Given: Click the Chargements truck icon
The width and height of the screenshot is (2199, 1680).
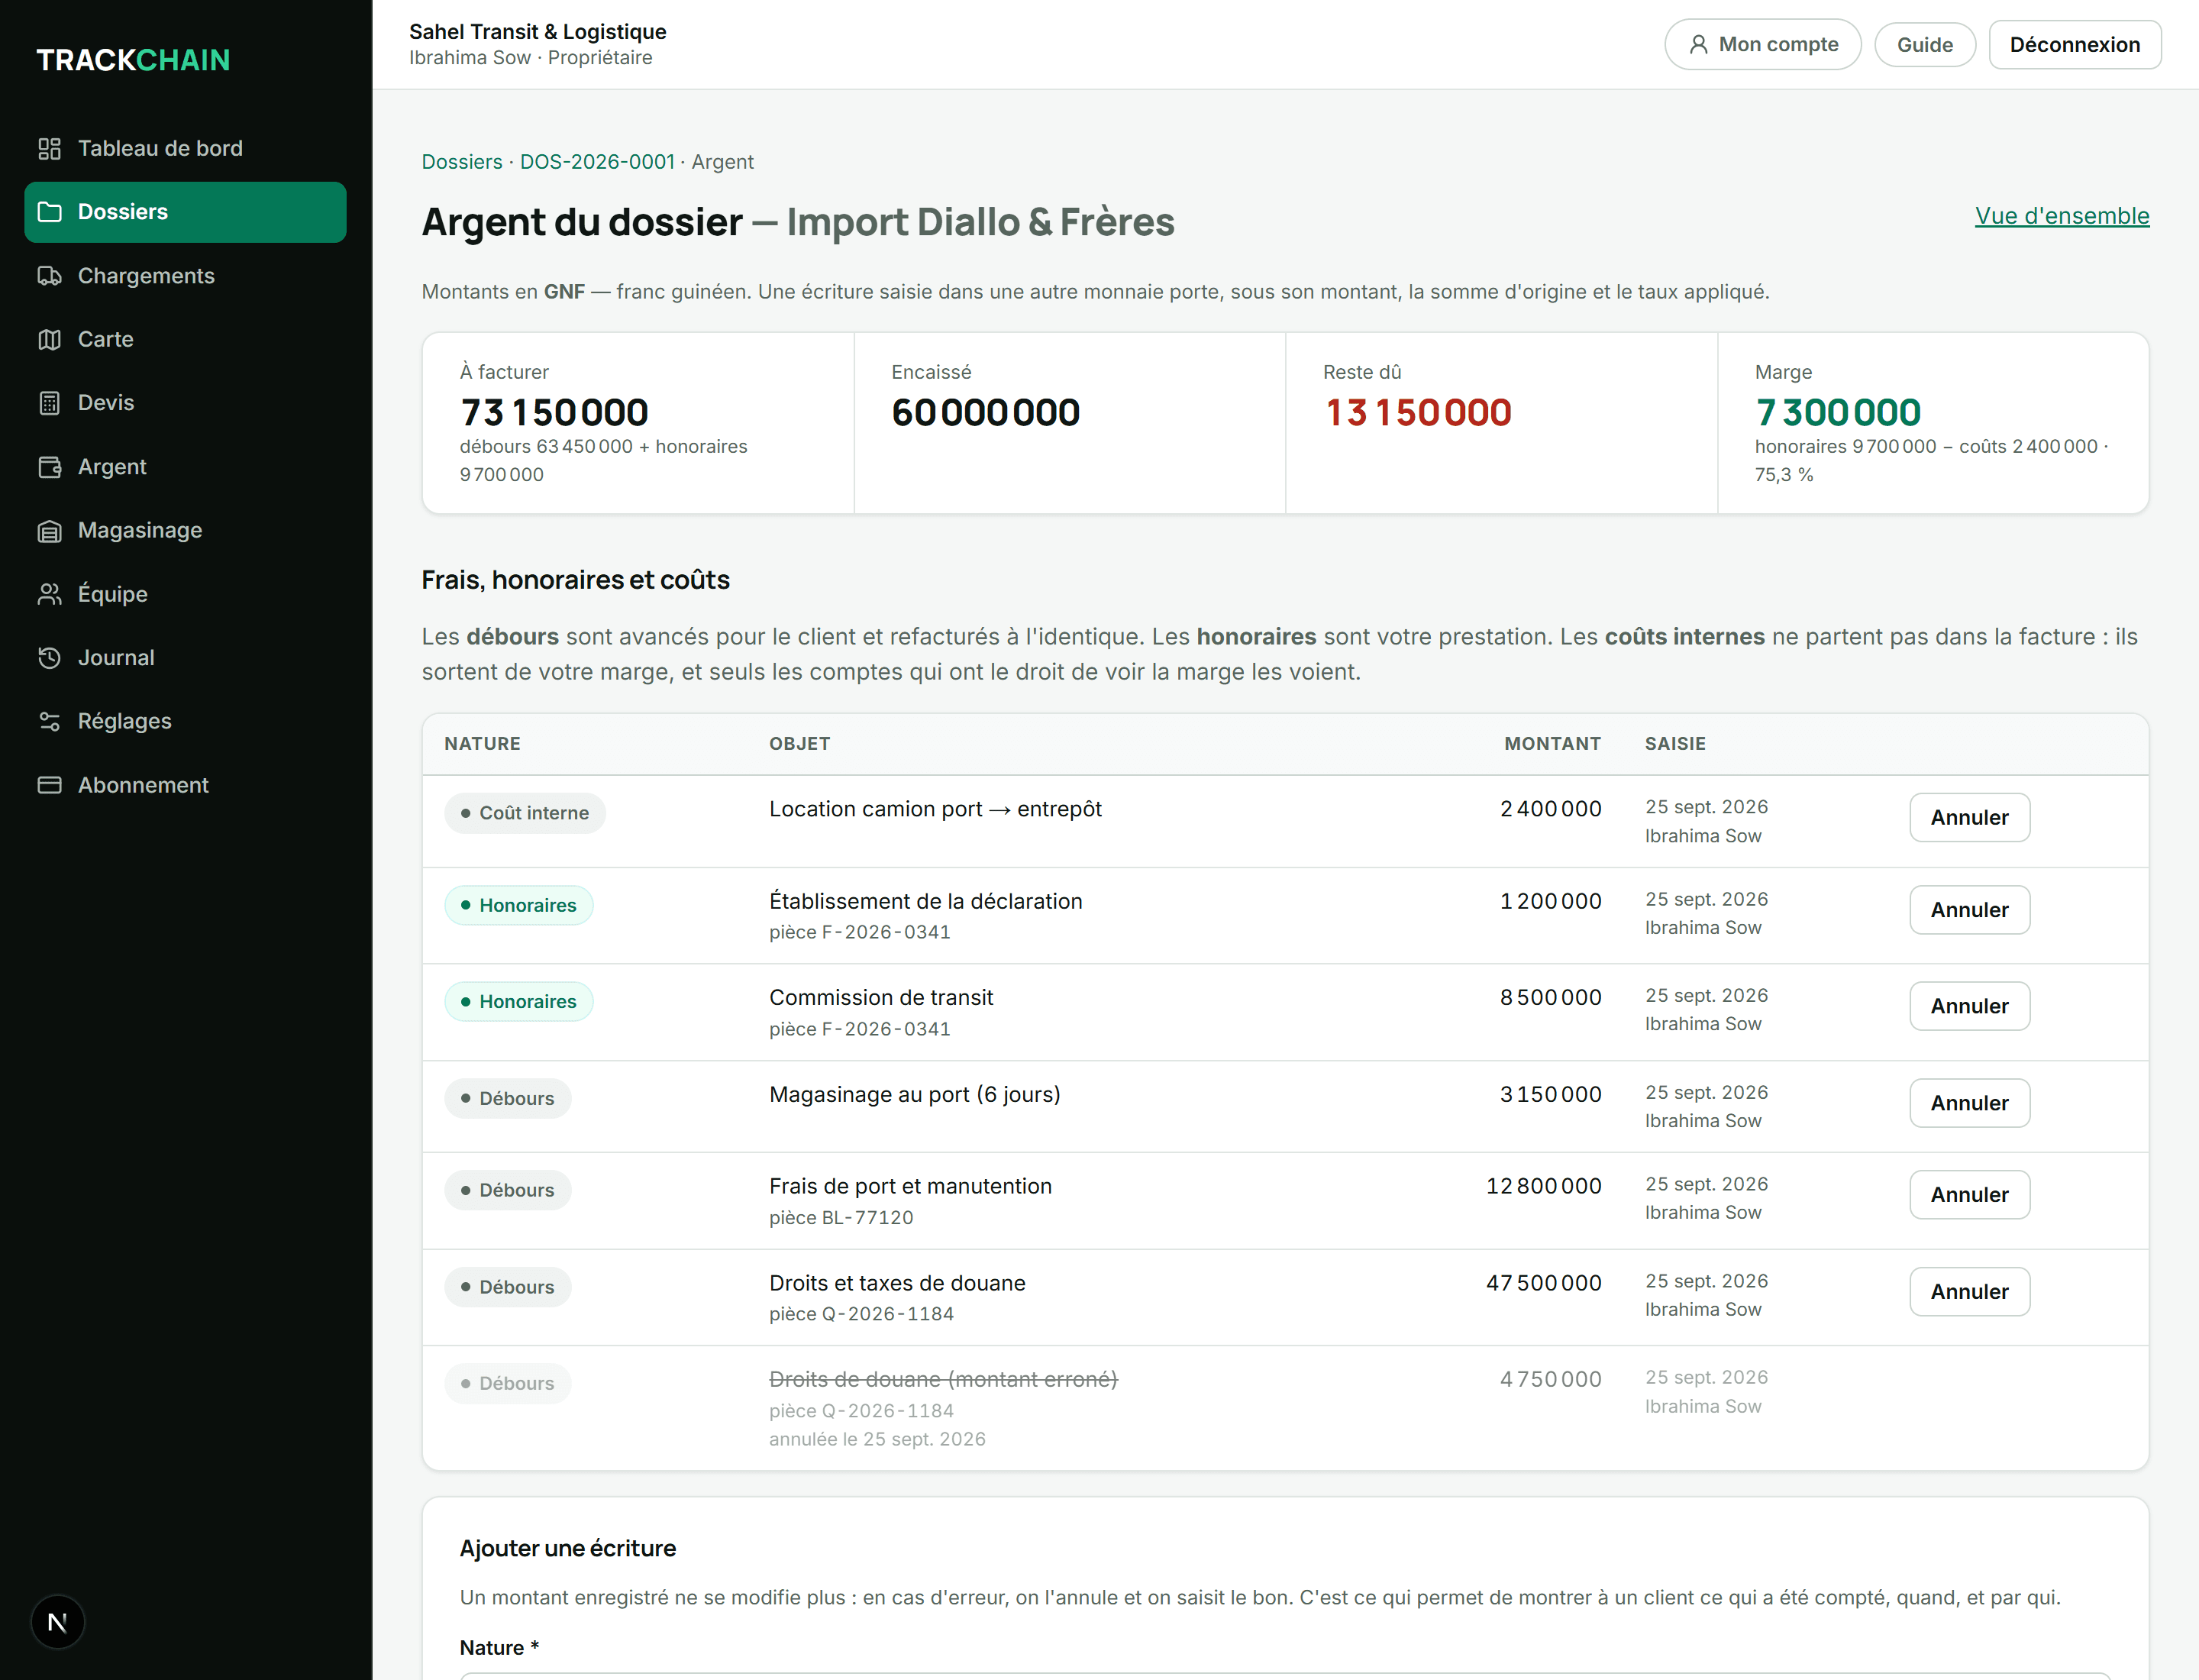Looking at the screenshot, I should tap(49, 276).
